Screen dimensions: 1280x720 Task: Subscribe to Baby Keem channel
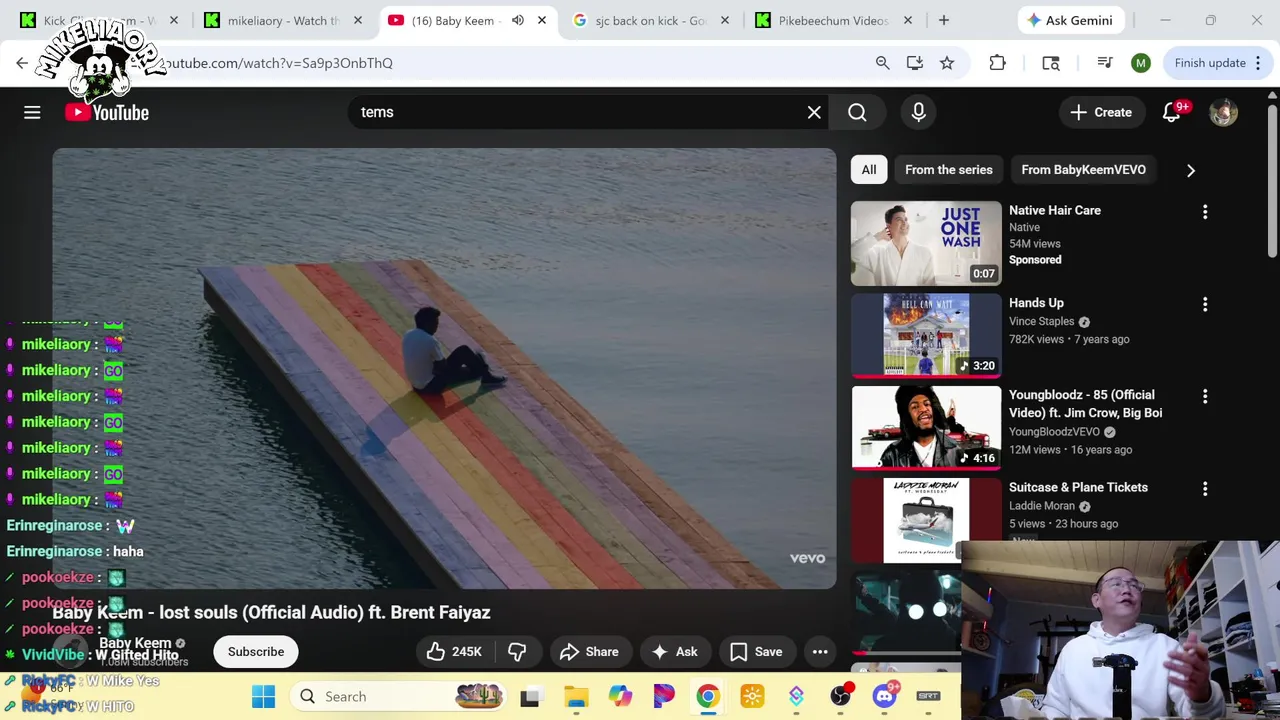tap(256, 651)
